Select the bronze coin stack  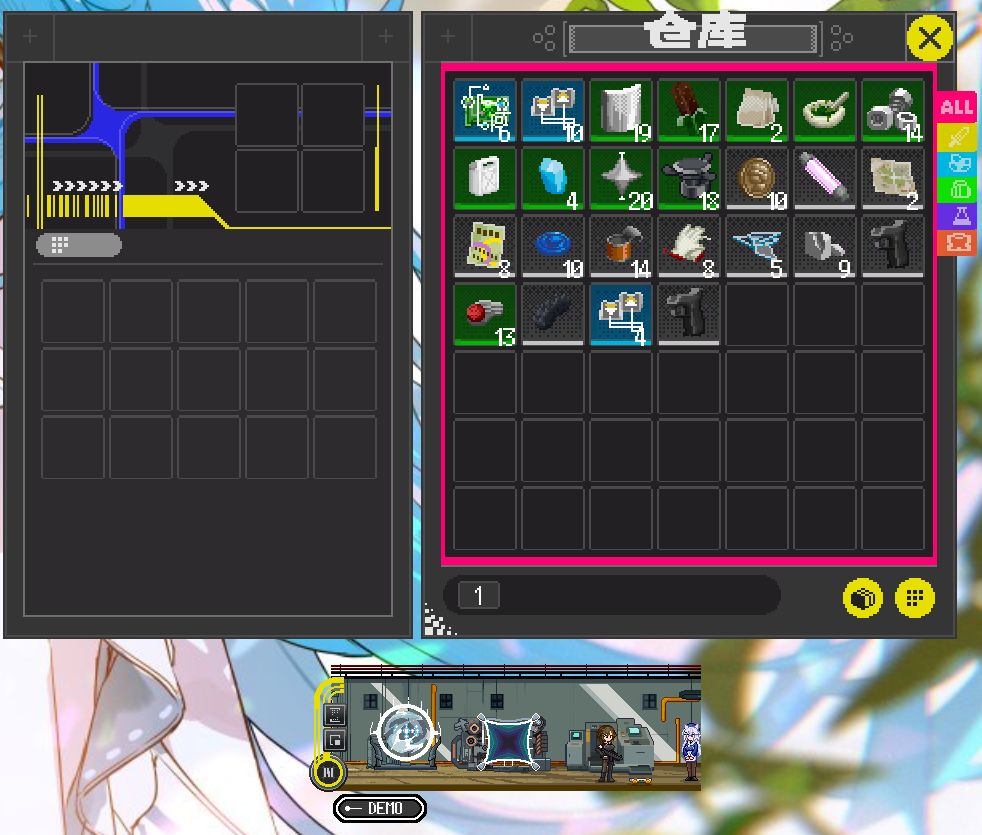757,179
